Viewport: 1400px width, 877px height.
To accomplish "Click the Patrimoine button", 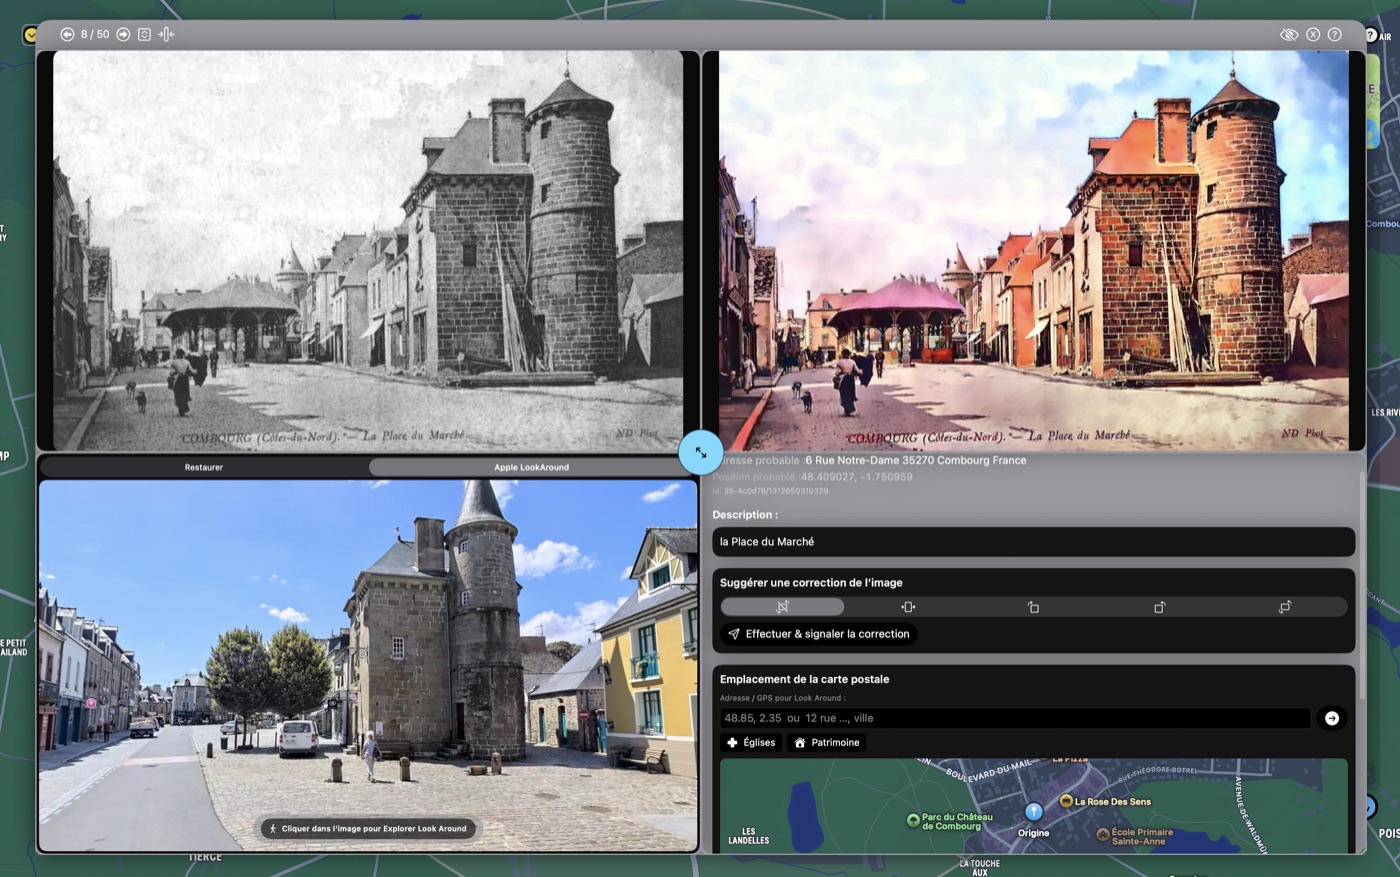I will (827, 742).
